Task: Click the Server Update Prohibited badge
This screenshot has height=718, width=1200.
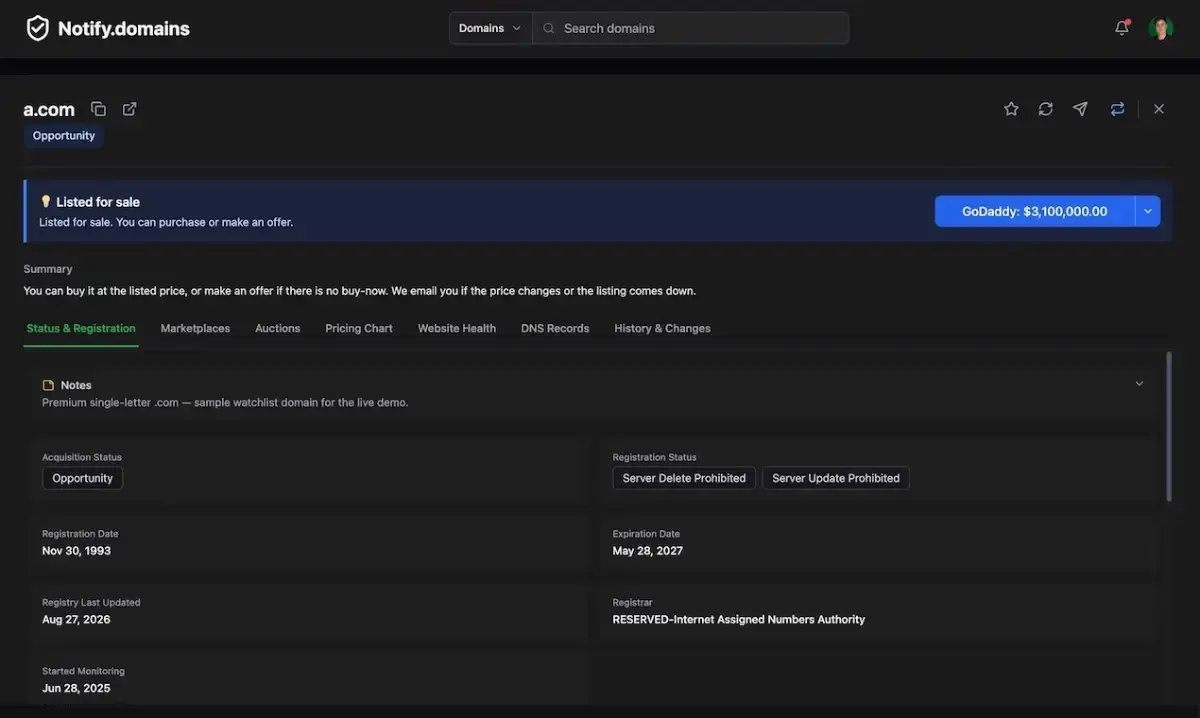Action: click(836, 478)
